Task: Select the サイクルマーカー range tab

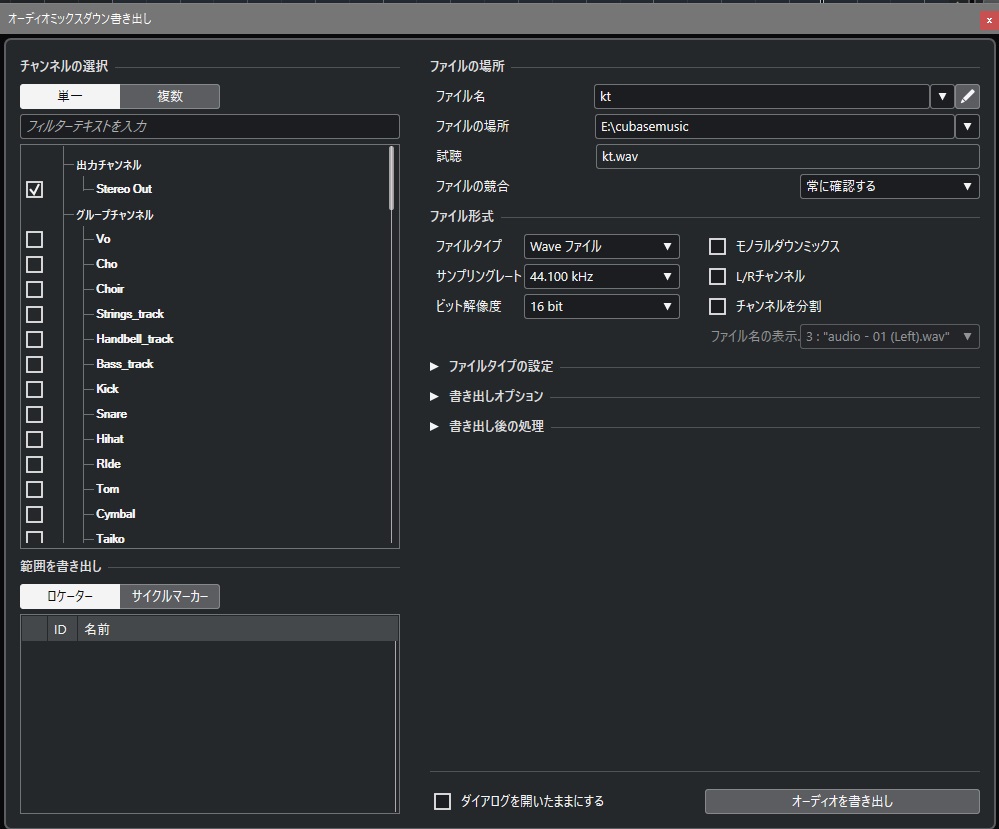Action: (x=169, y=596)
